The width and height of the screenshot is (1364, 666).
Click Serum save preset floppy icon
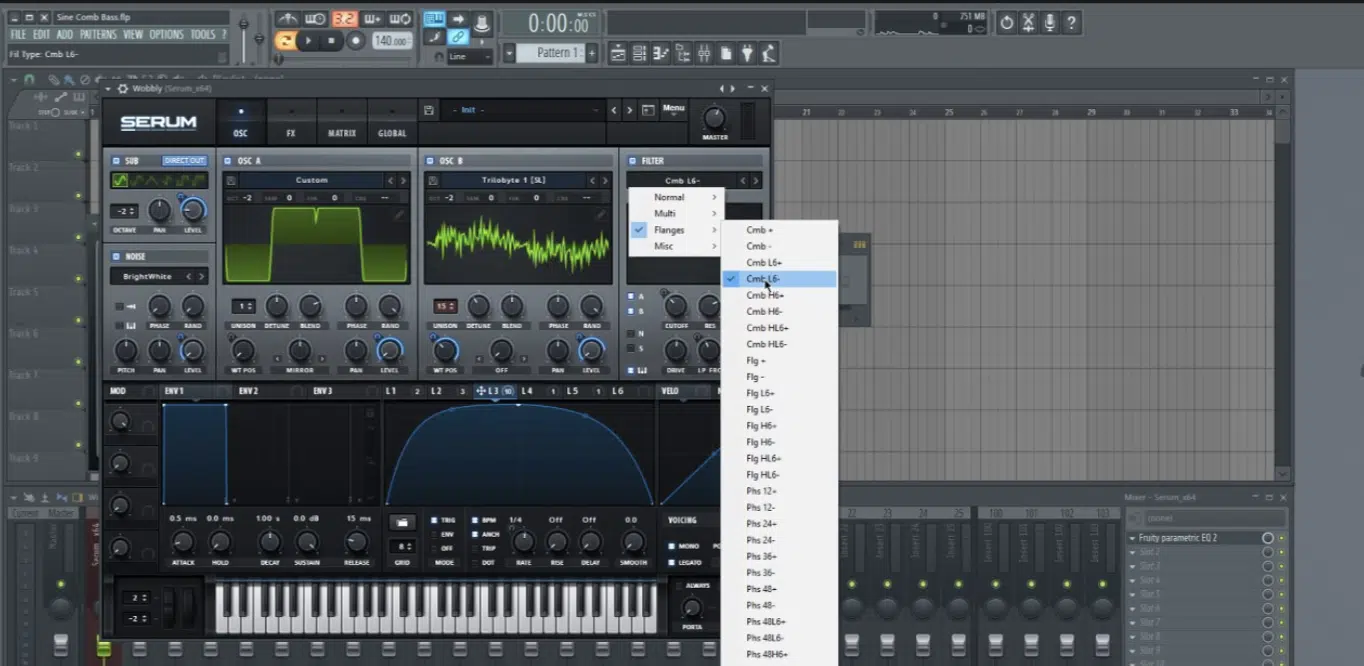coord(428,110)
